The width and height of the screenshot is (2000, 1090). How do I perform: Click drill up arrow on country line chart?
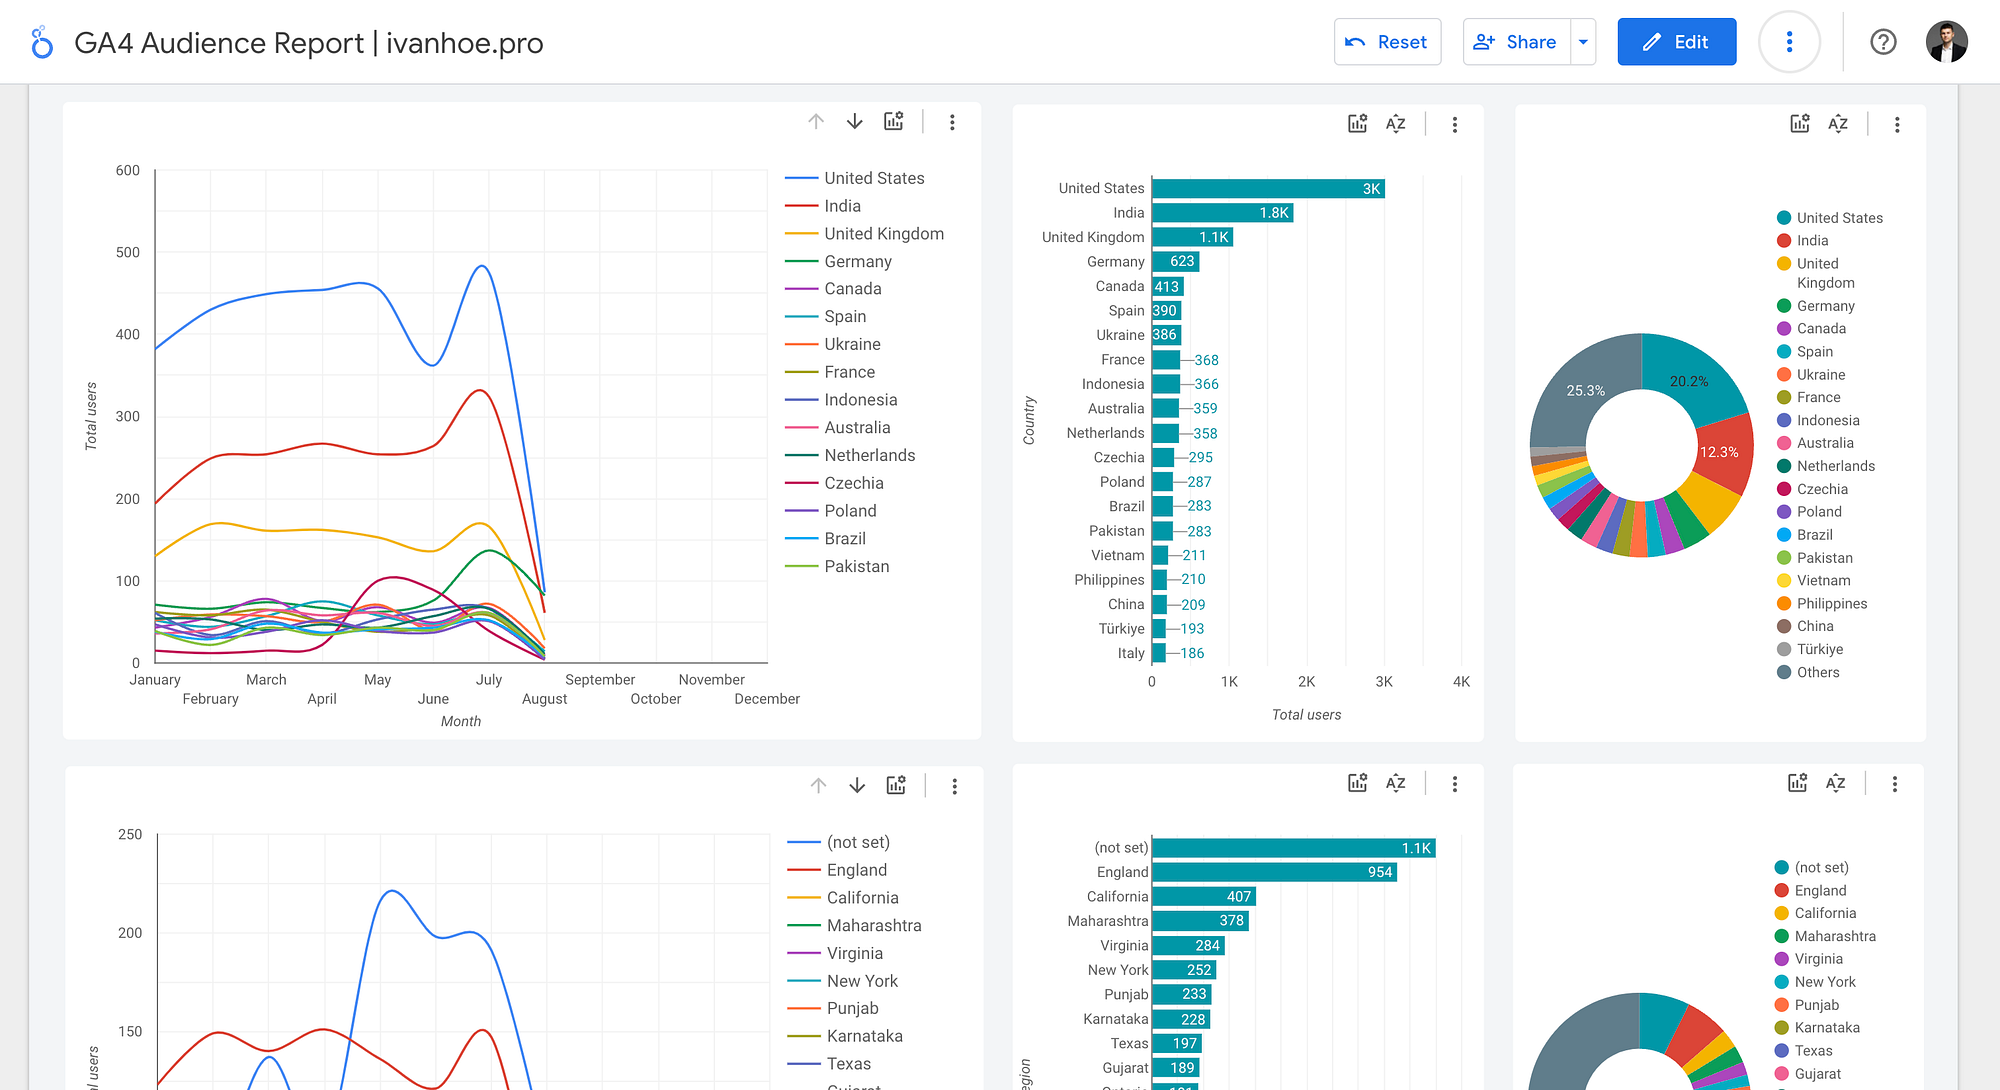pyautogui.click(x=816, y=121)
